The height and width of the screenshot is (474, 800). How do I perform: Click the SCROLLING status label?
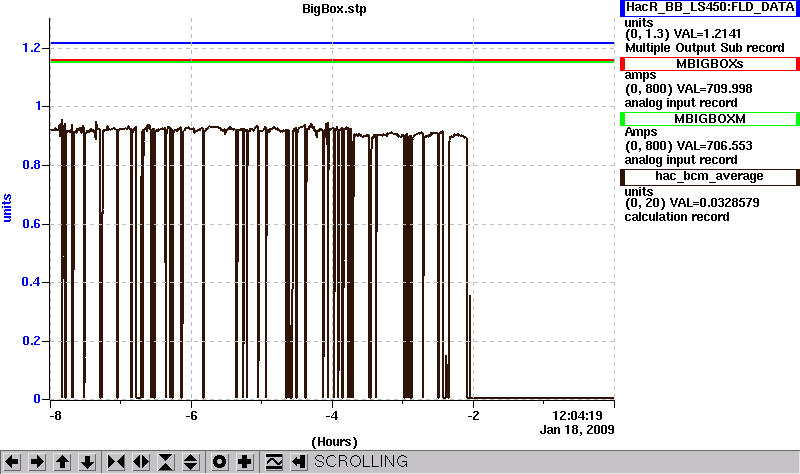pyautogui.click(x=361, y=462)
